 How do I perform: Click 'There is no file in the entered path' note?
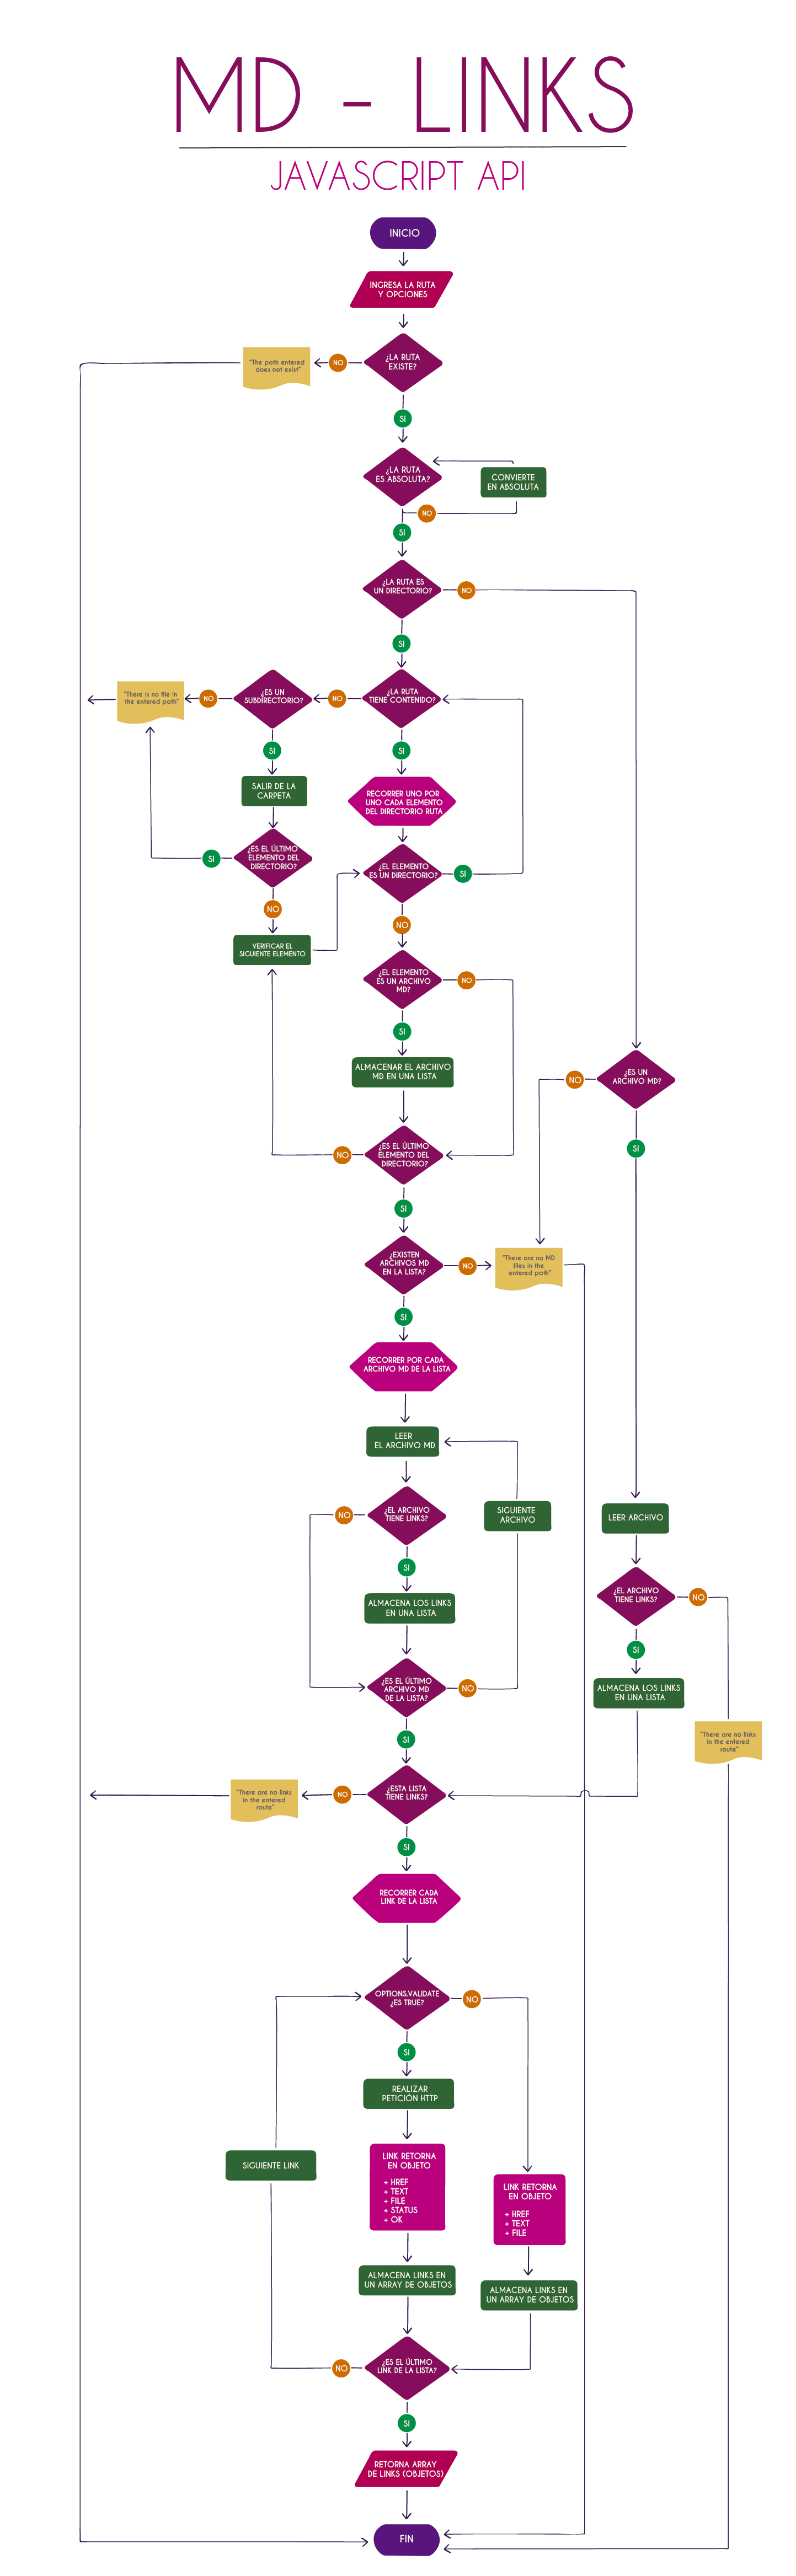point(151,701)
